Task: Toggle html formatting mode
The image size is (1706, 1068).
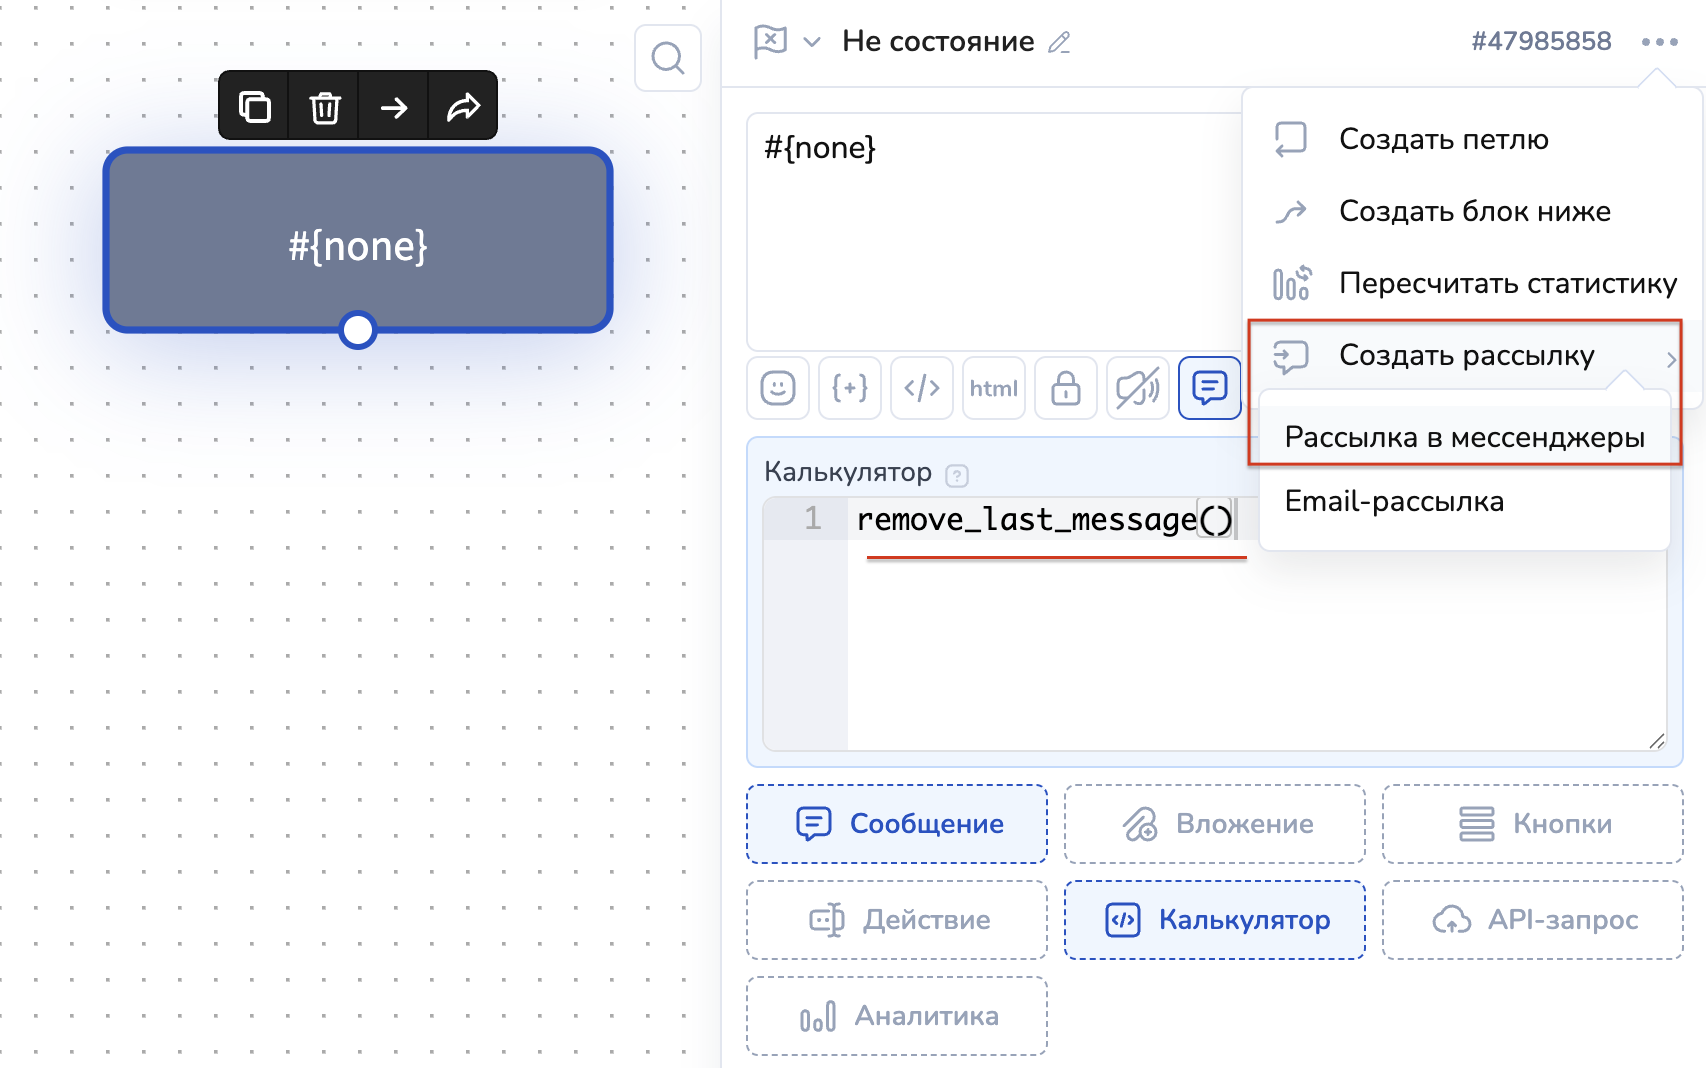Action: [x=993, y=388]
